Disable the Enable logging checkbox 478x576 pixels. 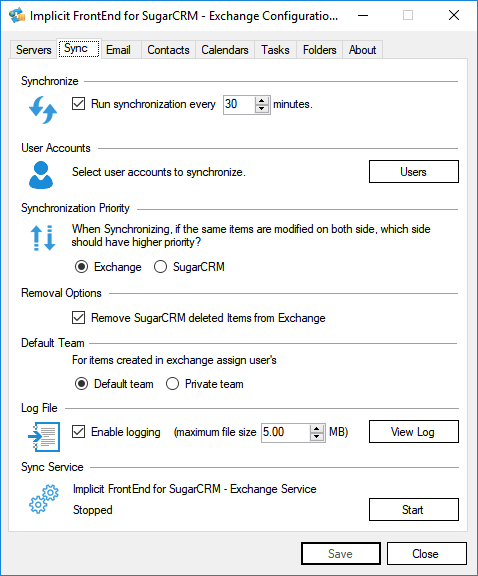point(78,432)
